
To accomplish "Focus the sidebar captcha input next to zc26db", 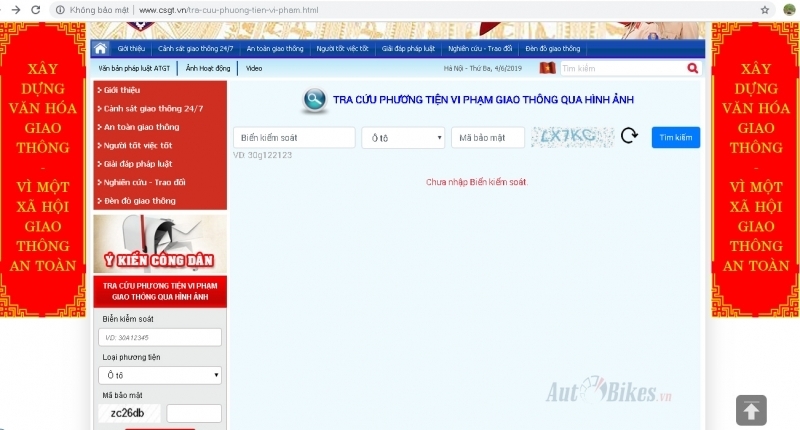I will 194,413.
